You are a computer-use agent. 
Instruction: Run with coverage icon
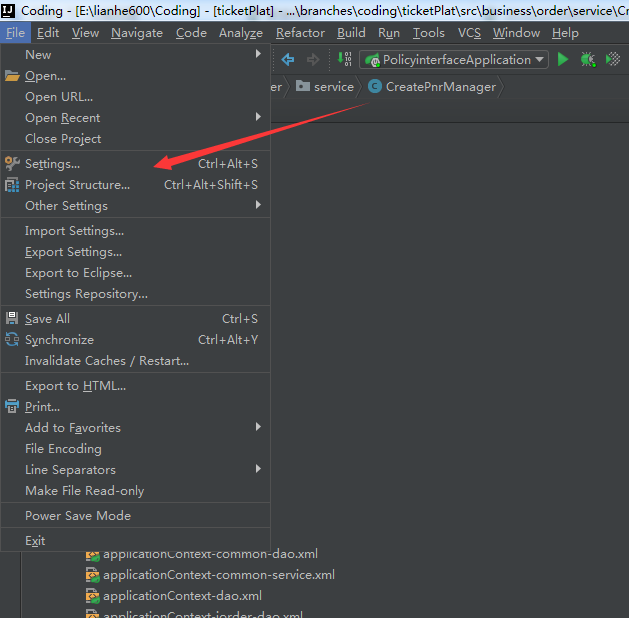pos(613,59)
